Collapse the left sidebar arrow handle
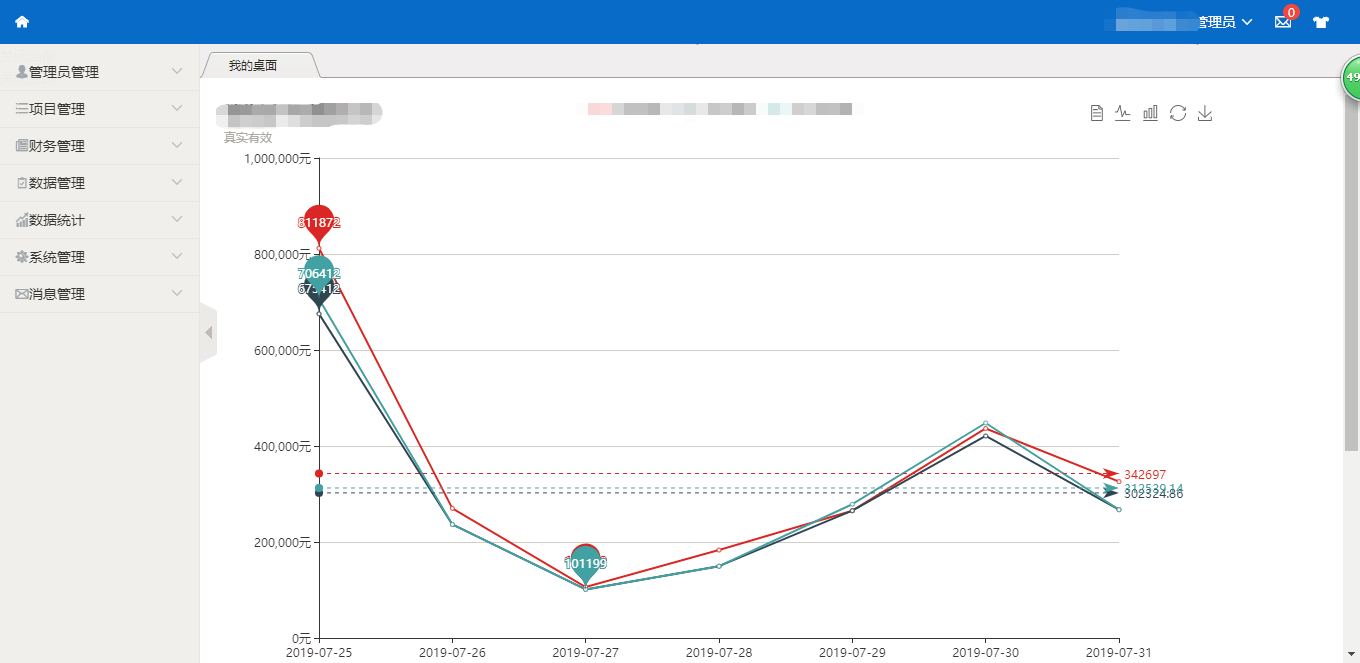This screenshot has width=1360, height=663. click(x=208, y=332)
